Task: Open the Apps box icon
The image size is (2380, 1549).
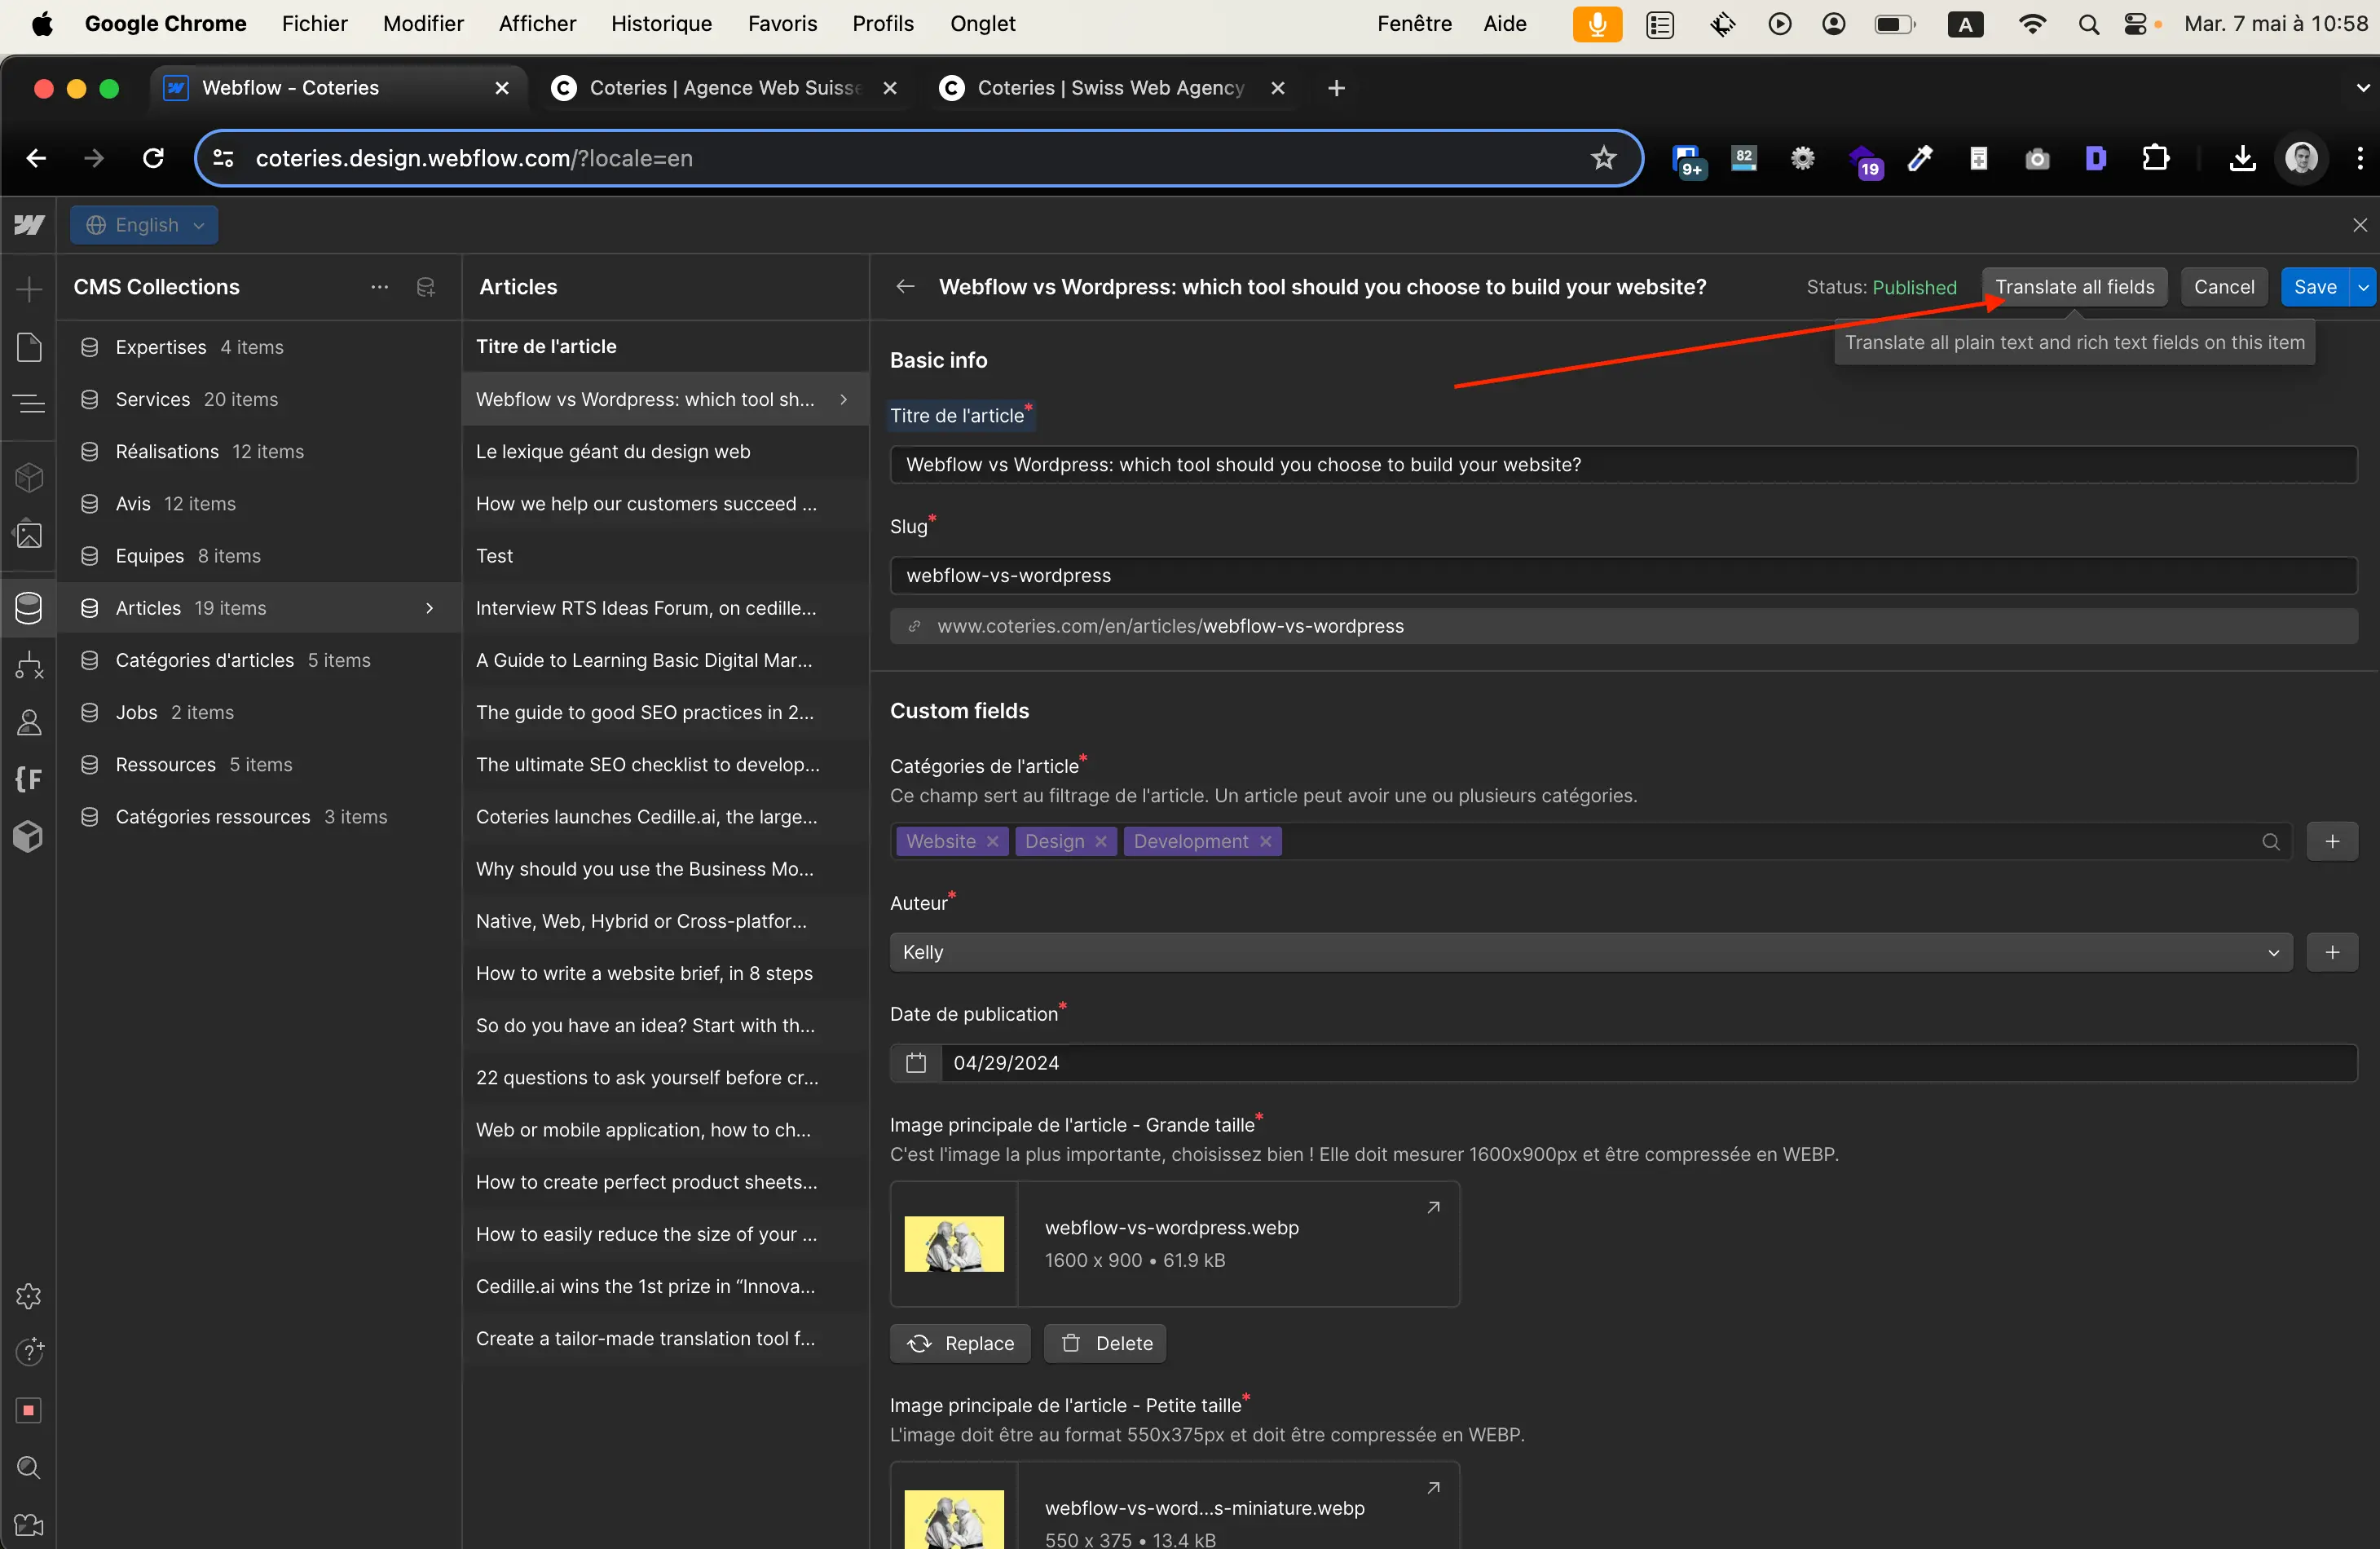Action: click(x=29, y=836)
